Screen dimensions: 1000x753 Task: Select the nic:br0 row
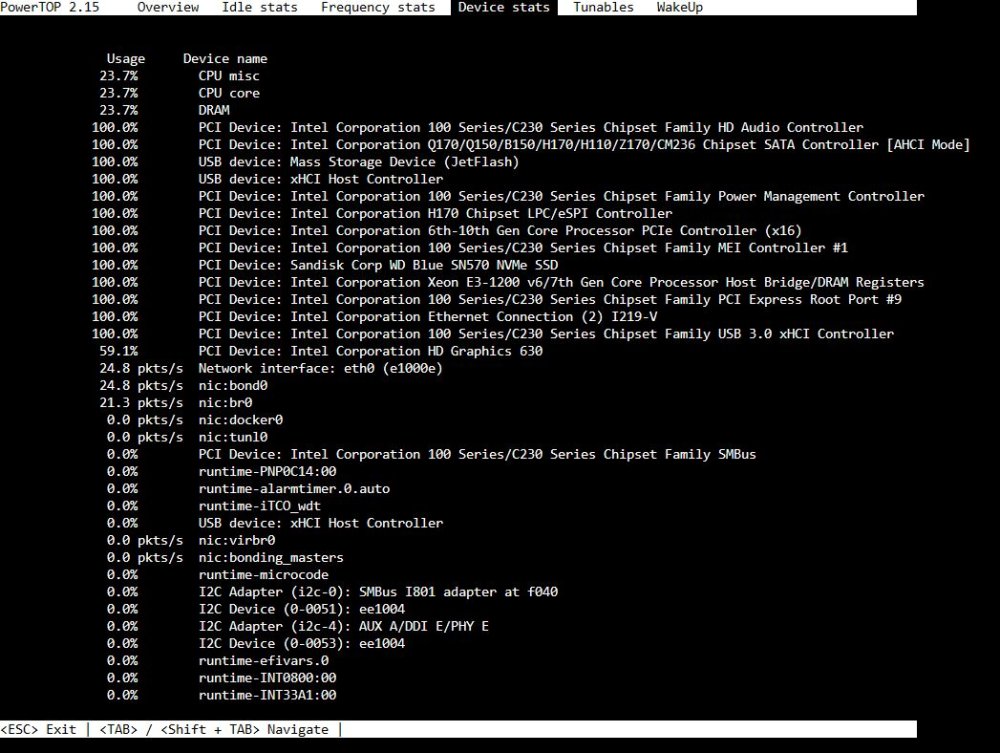(x=175, y=403)
